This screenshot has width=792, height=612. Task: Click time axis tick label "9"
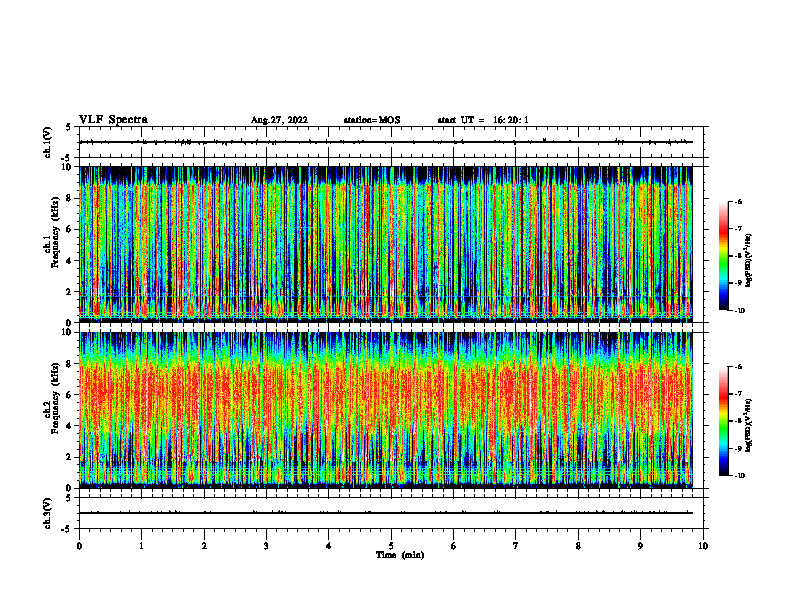(x=640, y=546)
